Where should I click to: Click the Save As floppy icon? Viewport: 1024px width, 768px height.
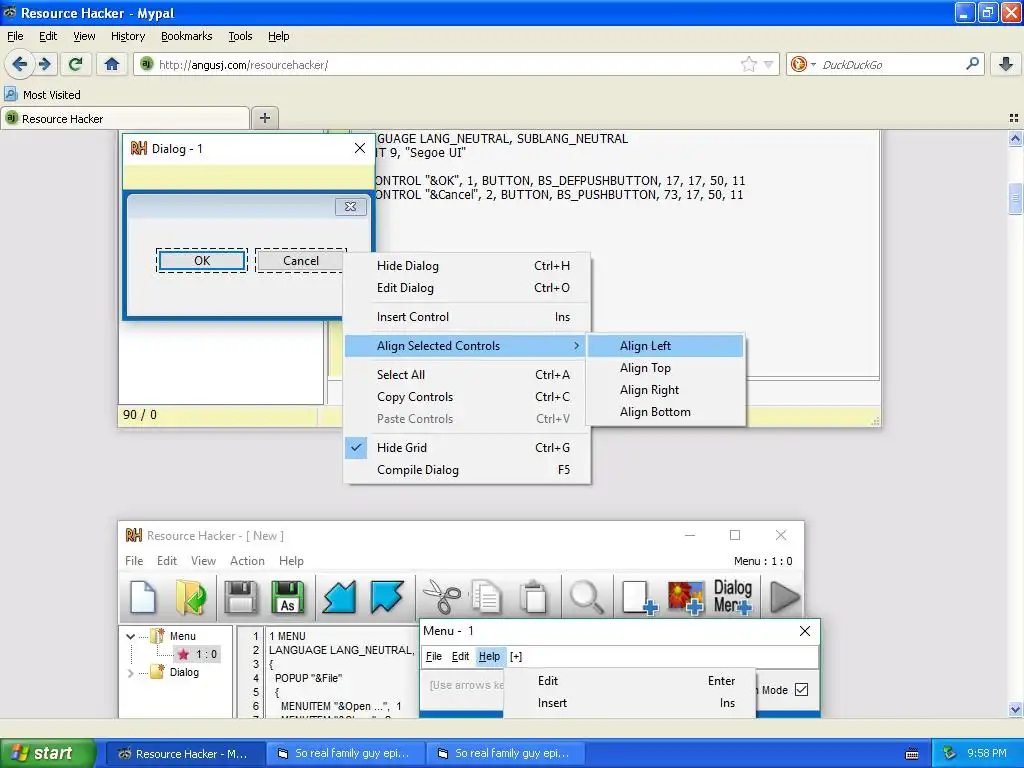[287, 597]
